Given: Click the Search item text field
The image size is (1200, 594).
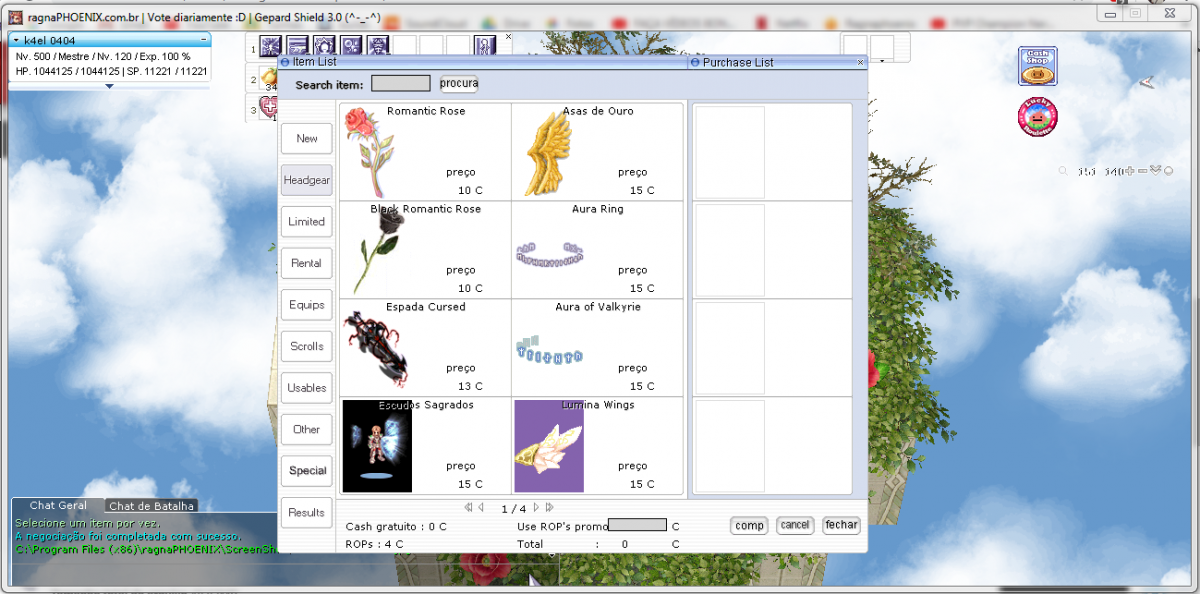Looking at the screenshot, I should [400, 84].
